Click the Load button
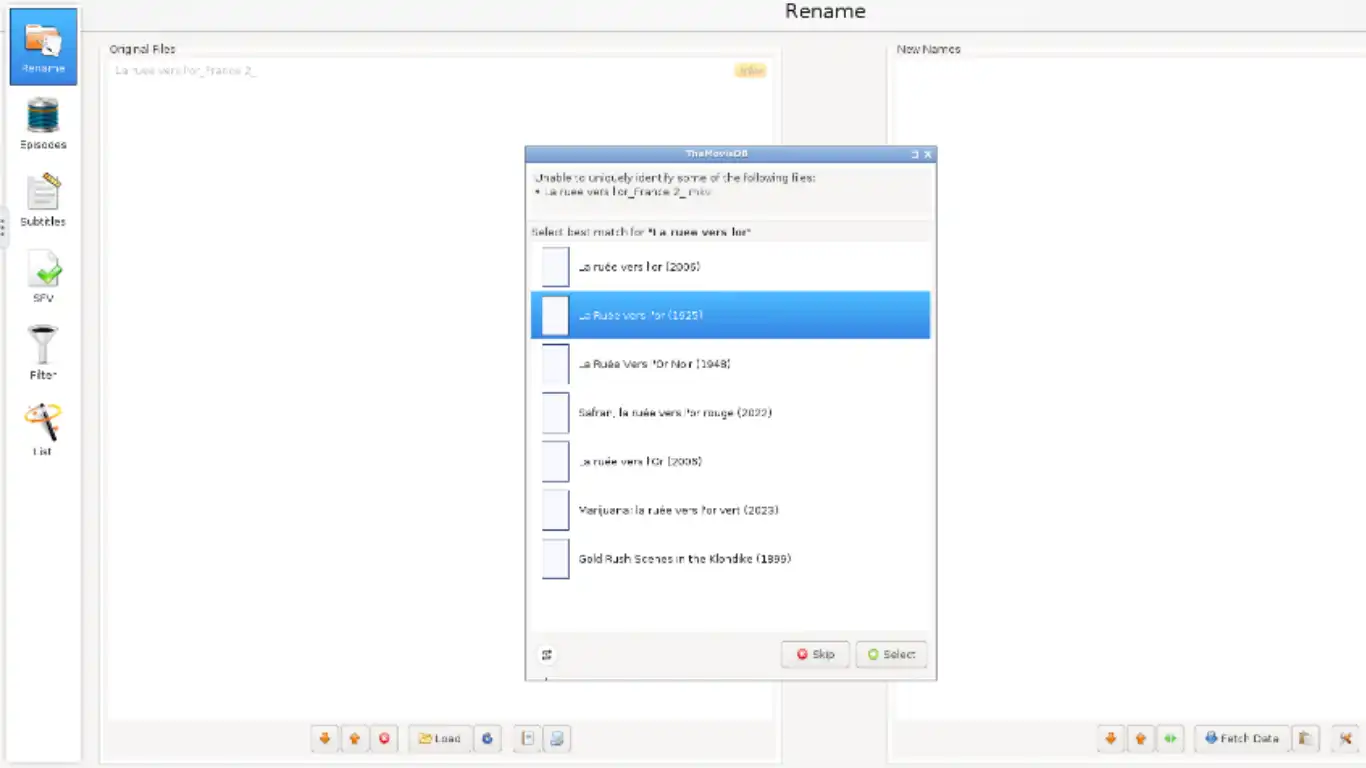1366x768 pixels. coord(439,739)
